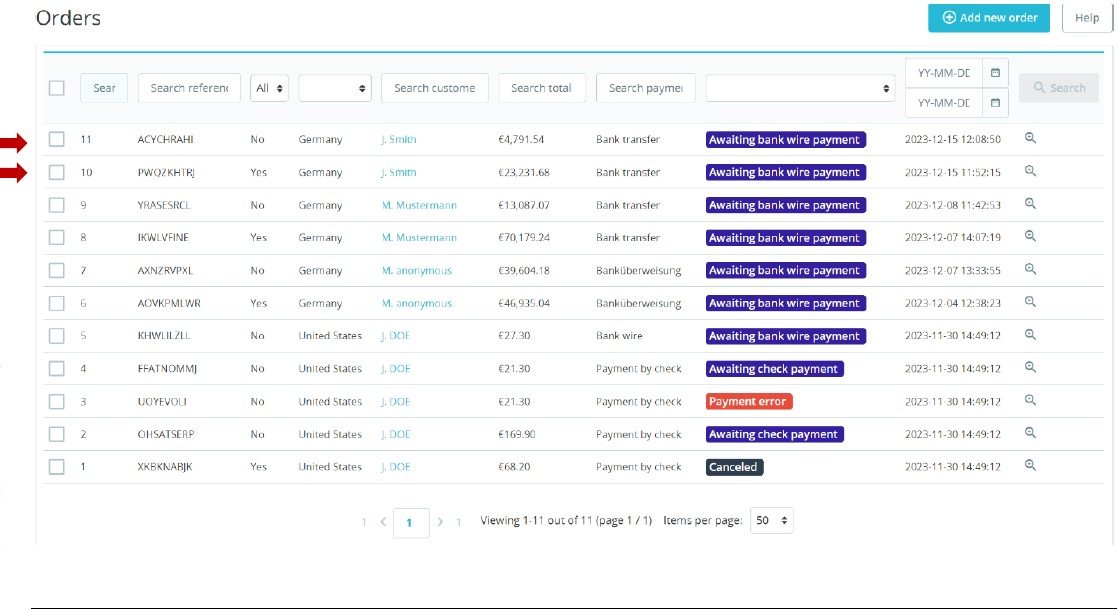Click magnifier view icon for order 11
The height and width of the screenshot is (610, 1119).
pos(1030,139)
